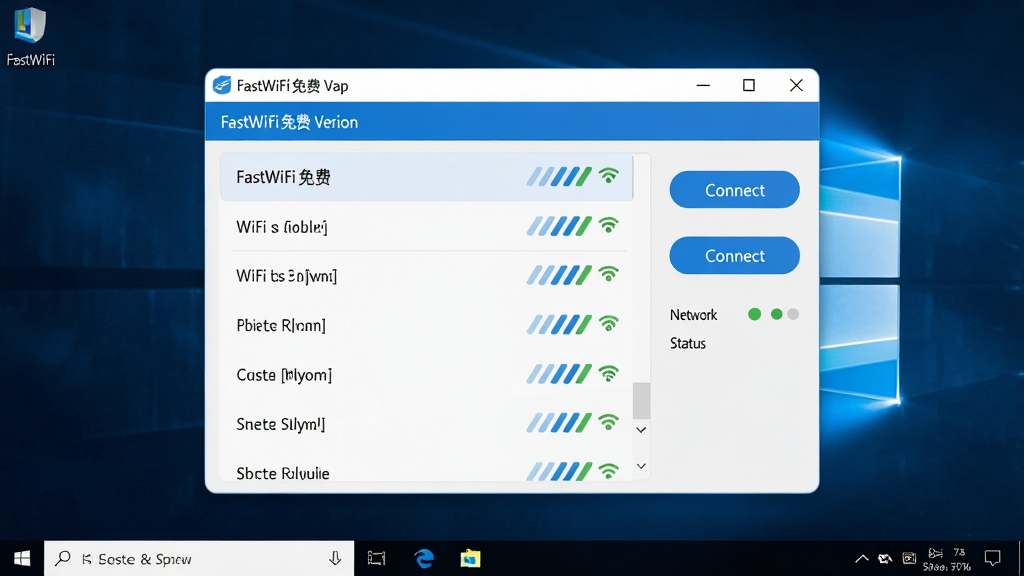The image size is (1024, 576).
Task: Click Wi-Fi icon on FastWiFi 免费 row
Action: click(x=609, y=175)
